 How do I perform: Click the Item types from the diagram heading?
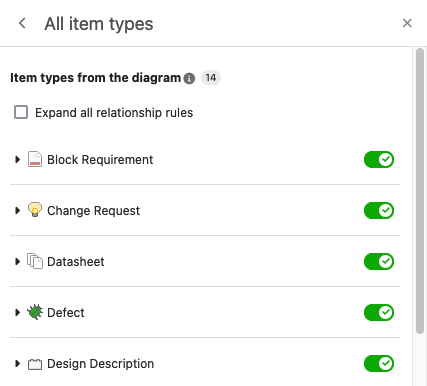[96, 78]
